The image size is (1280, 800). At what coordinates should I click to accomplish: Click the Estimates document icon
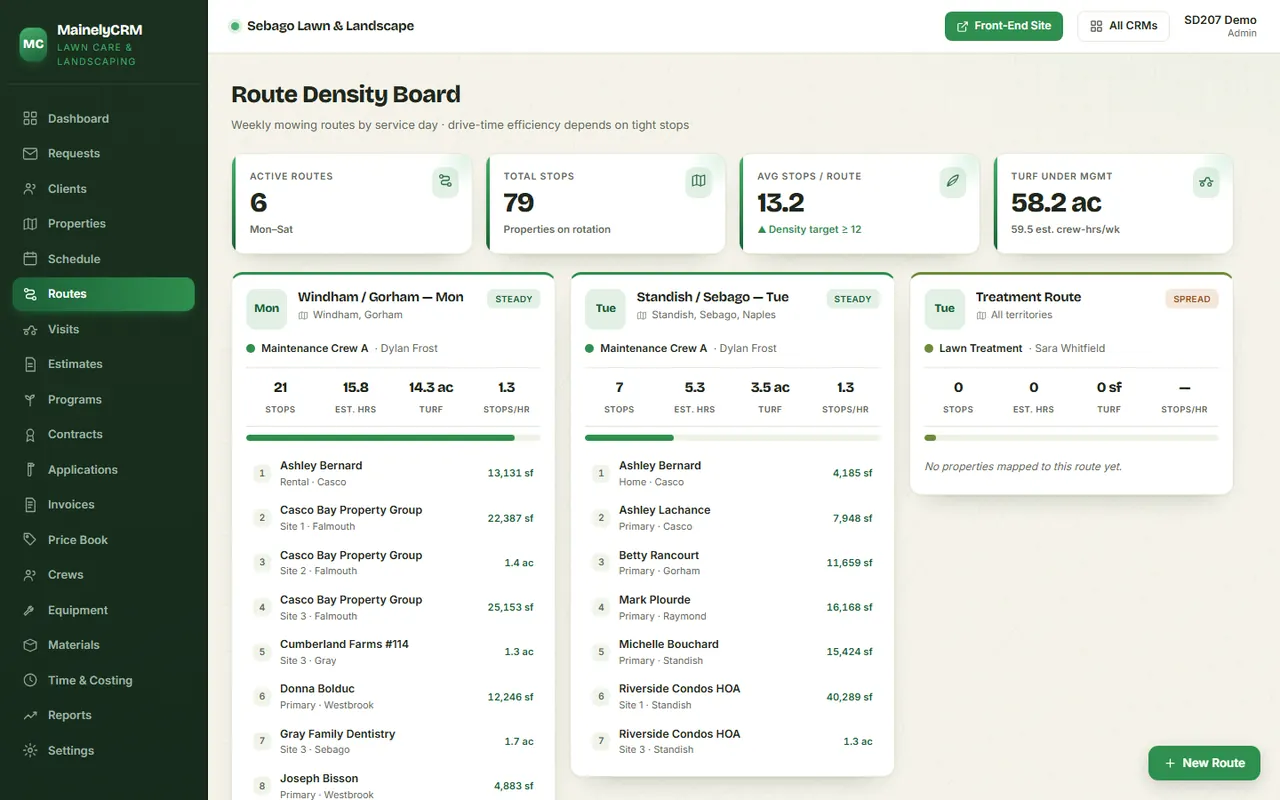click(x=30, y=364)
